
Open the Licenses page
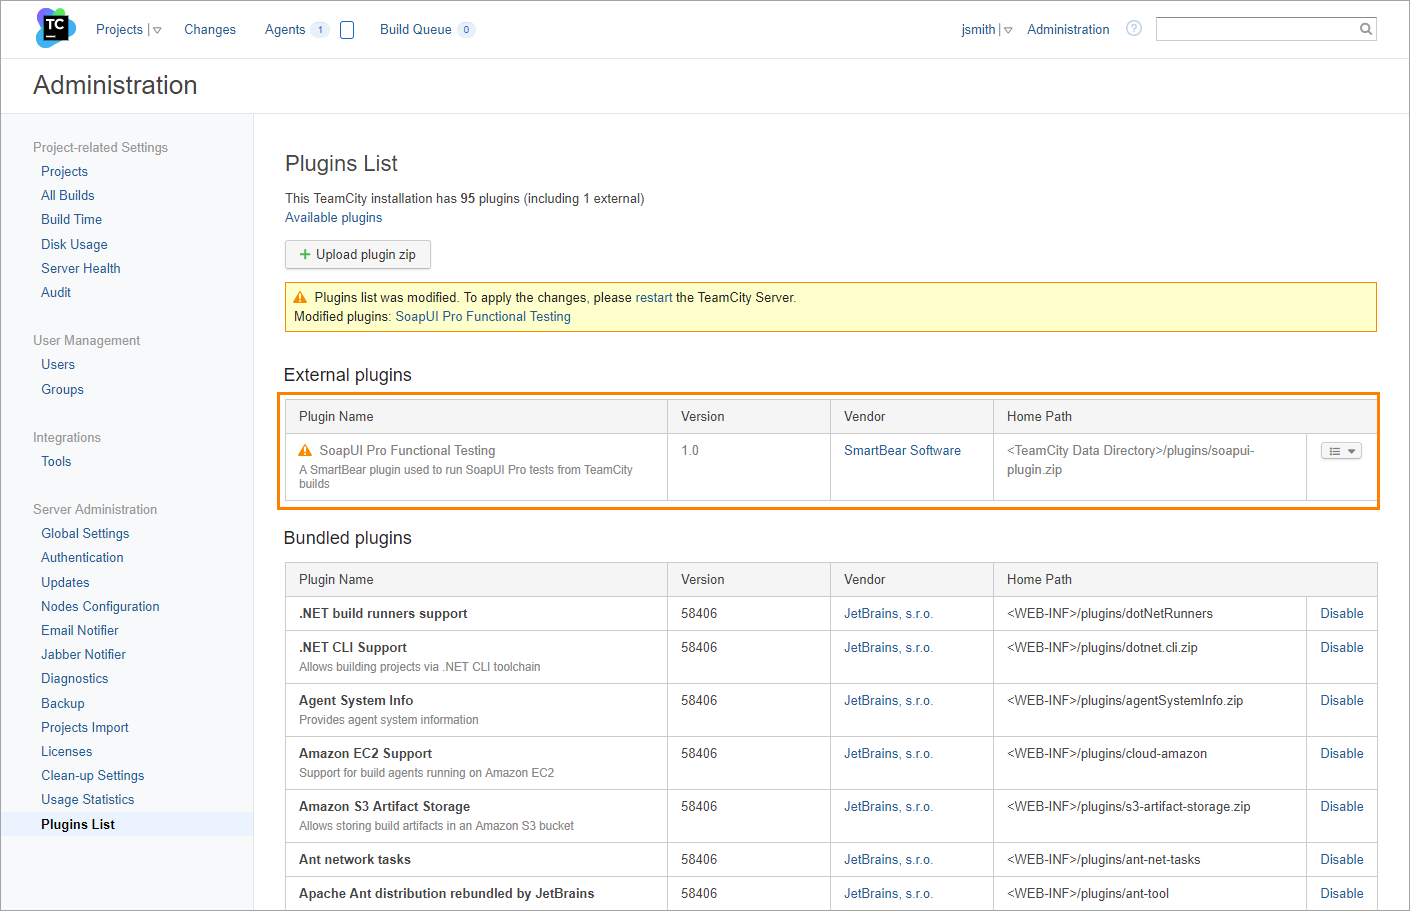(66, 751)
